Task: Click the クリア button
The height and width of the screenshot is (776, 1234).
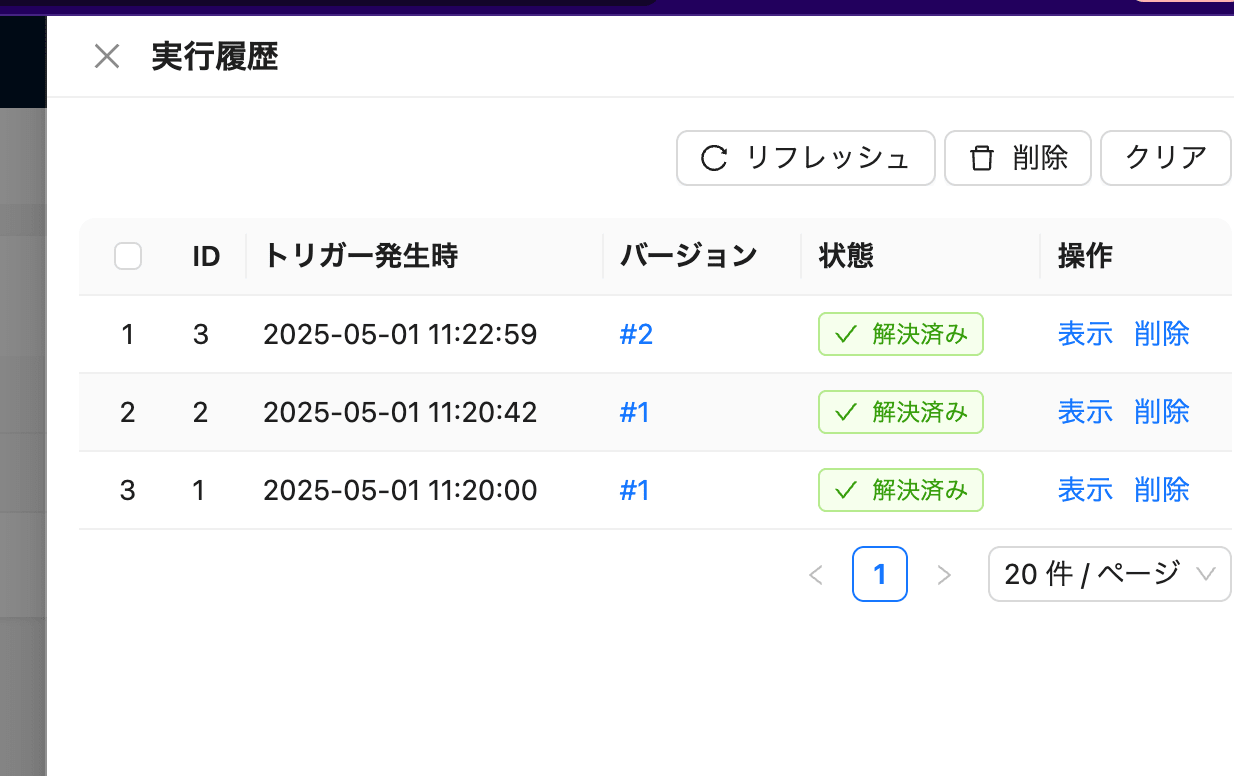Action: pos(1166,158)
